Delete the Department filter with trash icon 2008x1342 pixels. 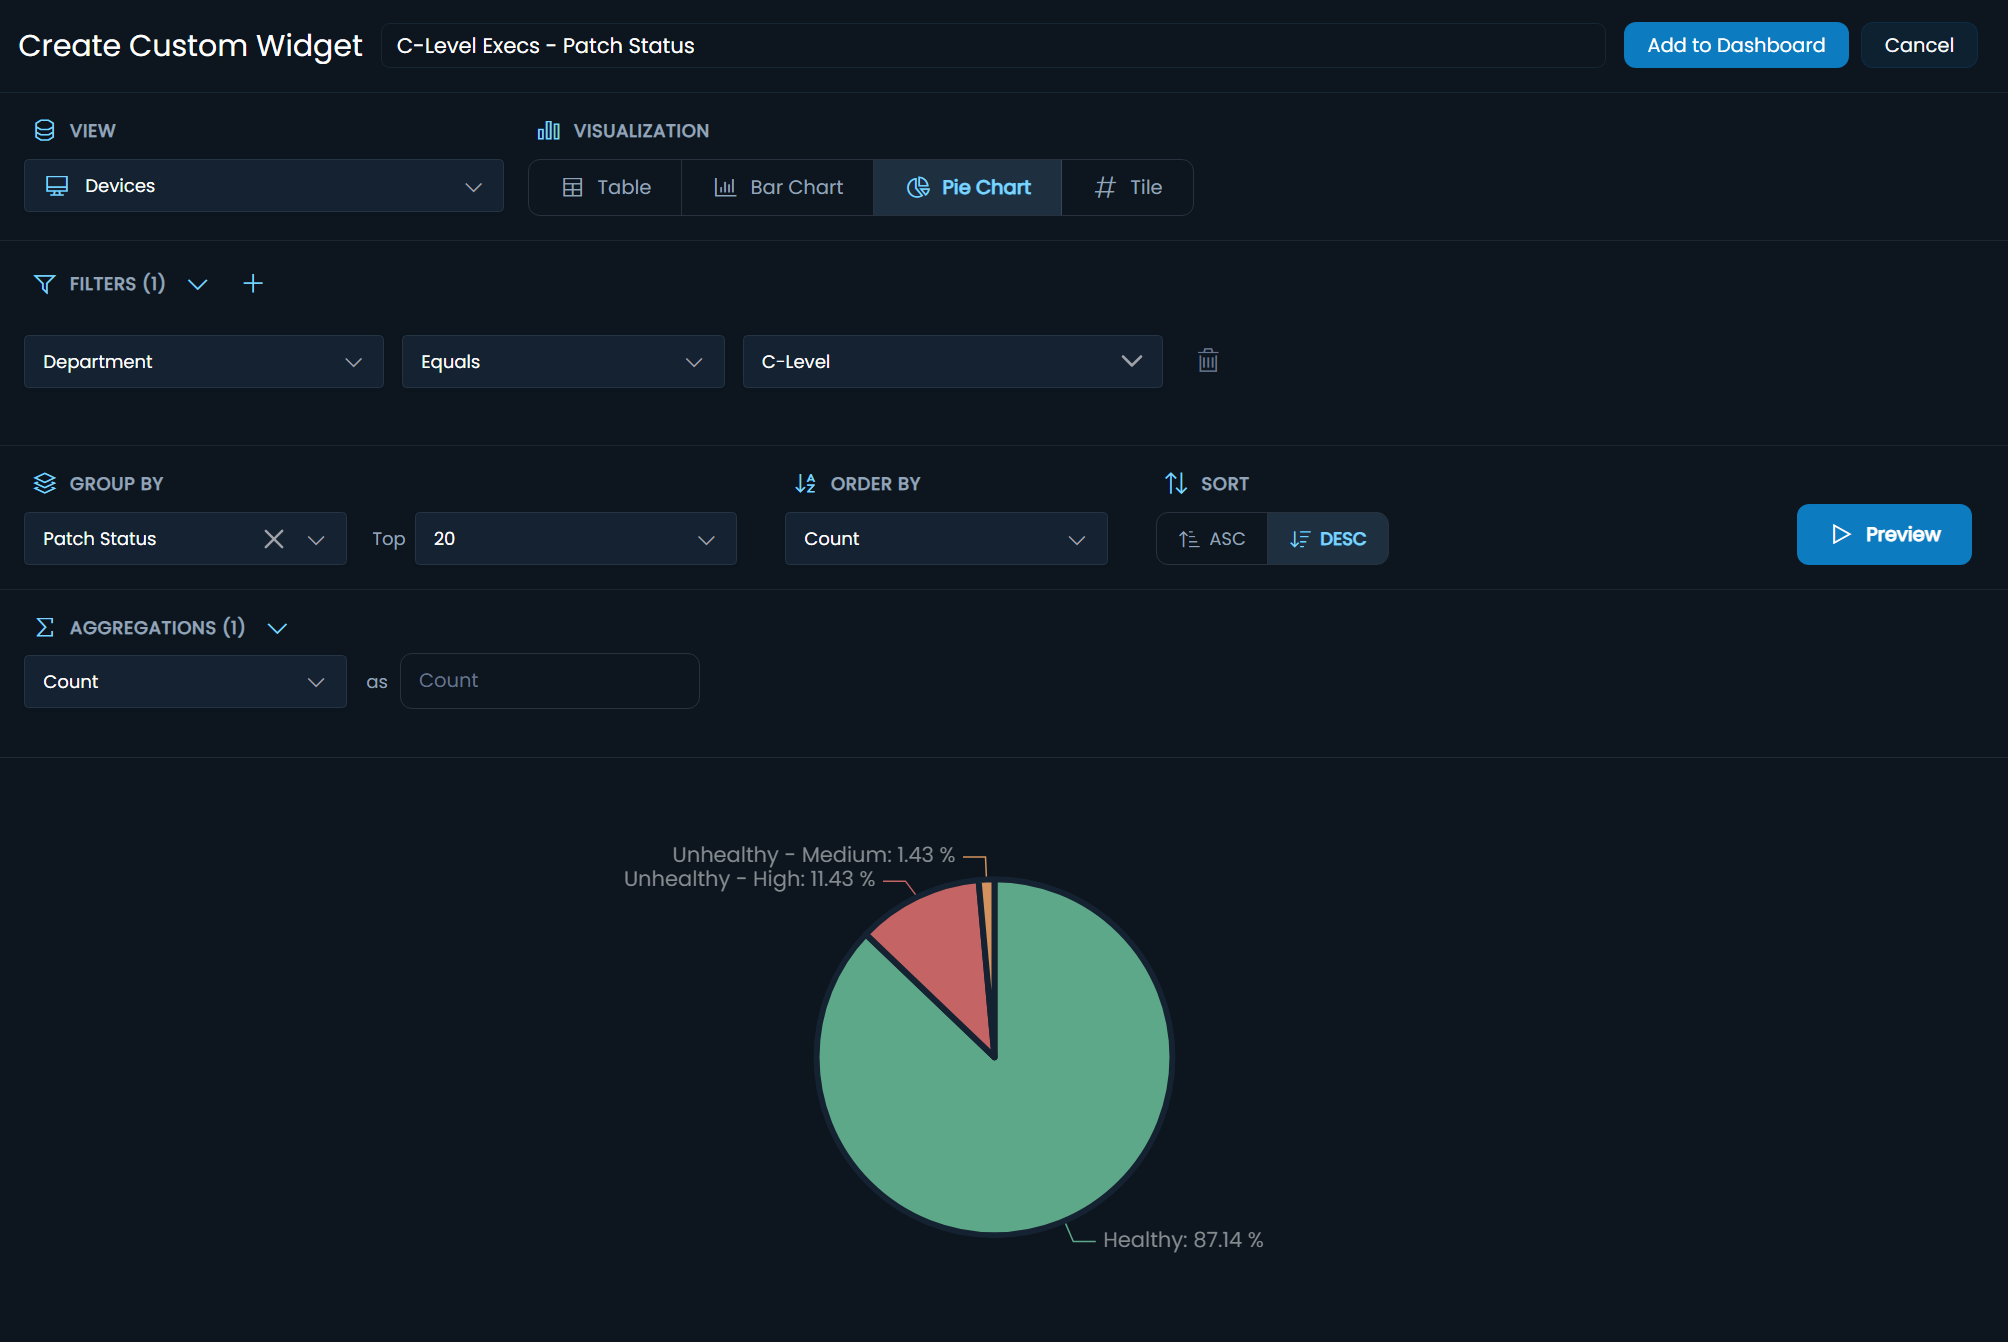[1208, 361]
